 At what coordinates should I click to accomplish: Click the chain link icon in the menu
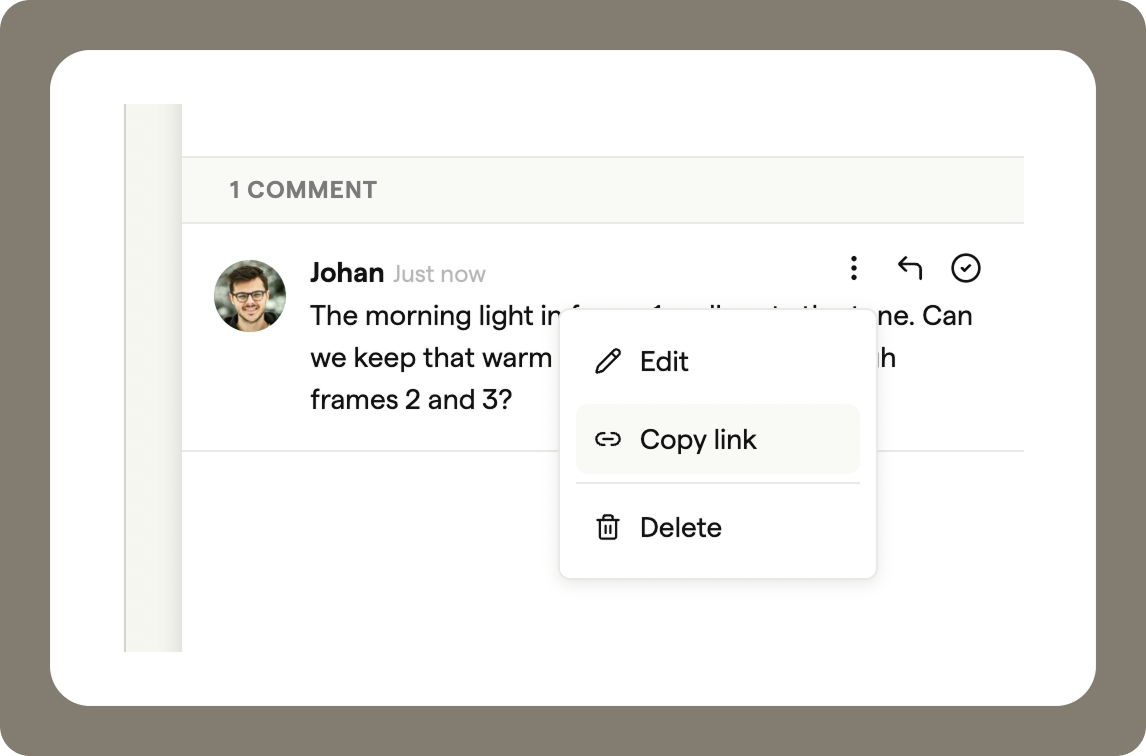click(x=607, y=439)
